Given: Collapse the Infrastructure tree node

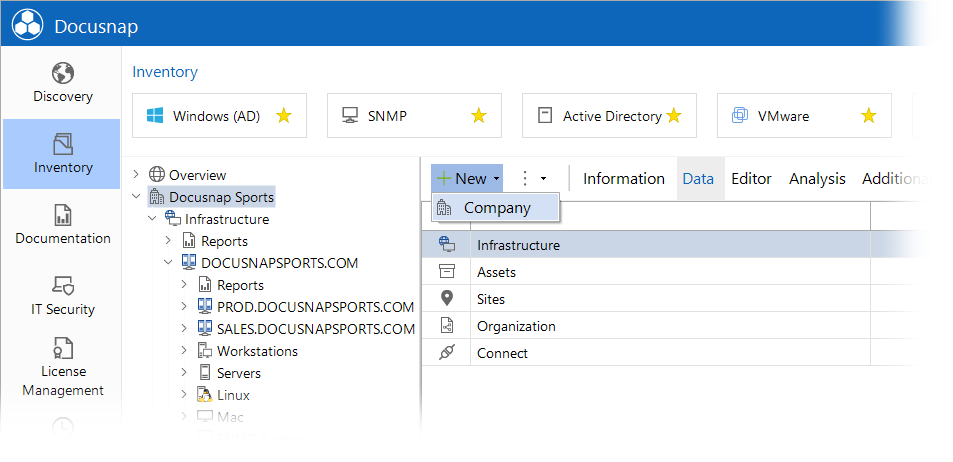Looking at the screenshot, I should pos(152,219).
